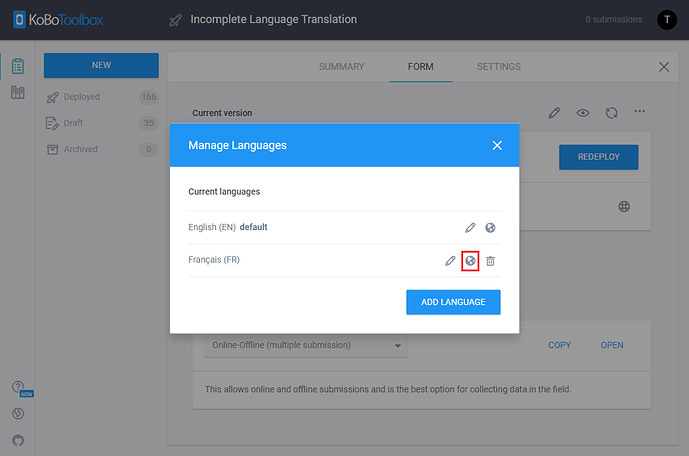Switch to the SETTINGS tab
This screenshot has width=689, height=456.
(x=499, y=67)
